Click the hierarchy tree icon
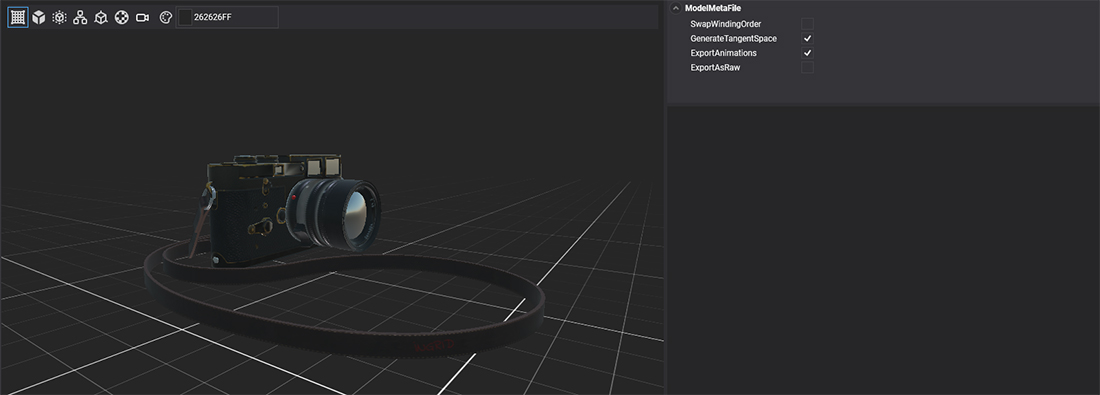The width and height of the screenshot is (1100, 395). coord(80,18)
